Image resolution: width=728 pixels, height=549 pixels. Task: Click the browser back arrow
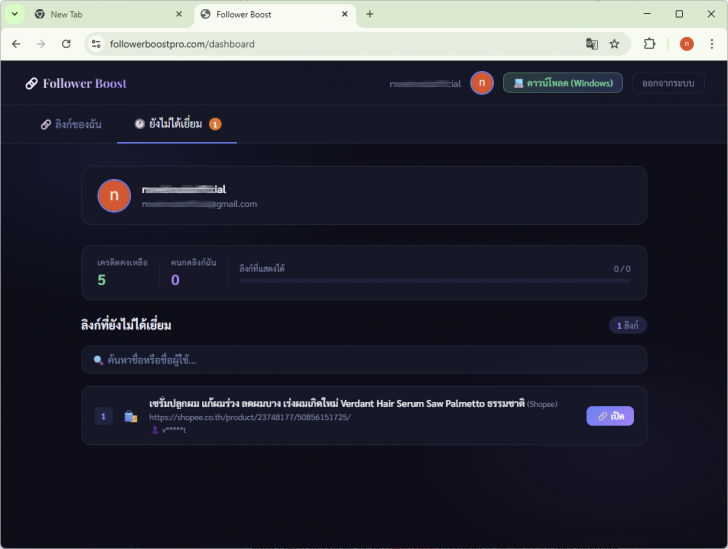coord(16,44)
